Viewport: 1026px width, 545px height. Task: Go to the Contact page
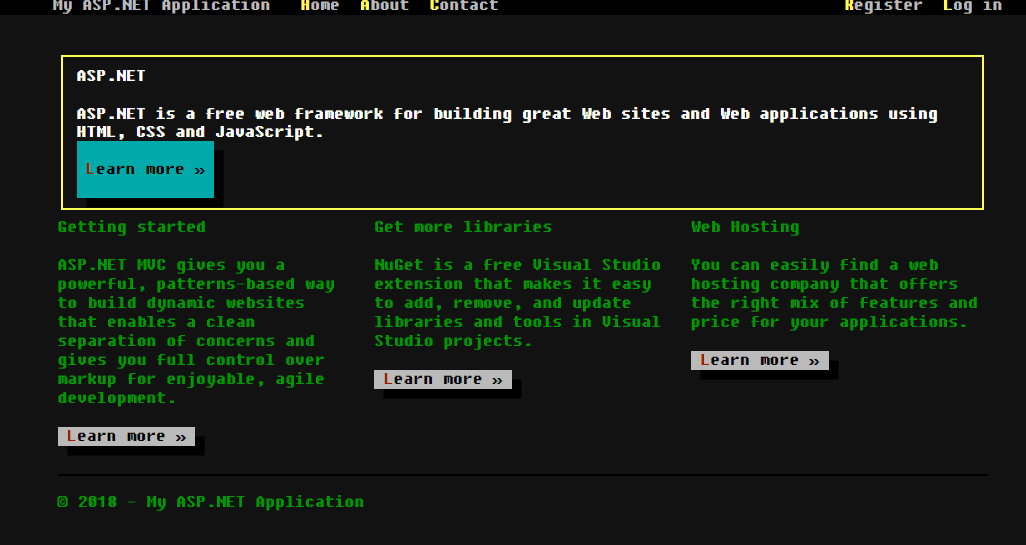click(x=463, y=6)
